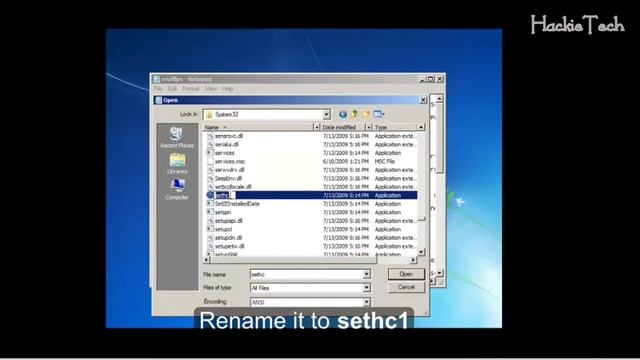
Task: Click the MSC File type cell
Action: pyautogui.click(x=384, y=161)
